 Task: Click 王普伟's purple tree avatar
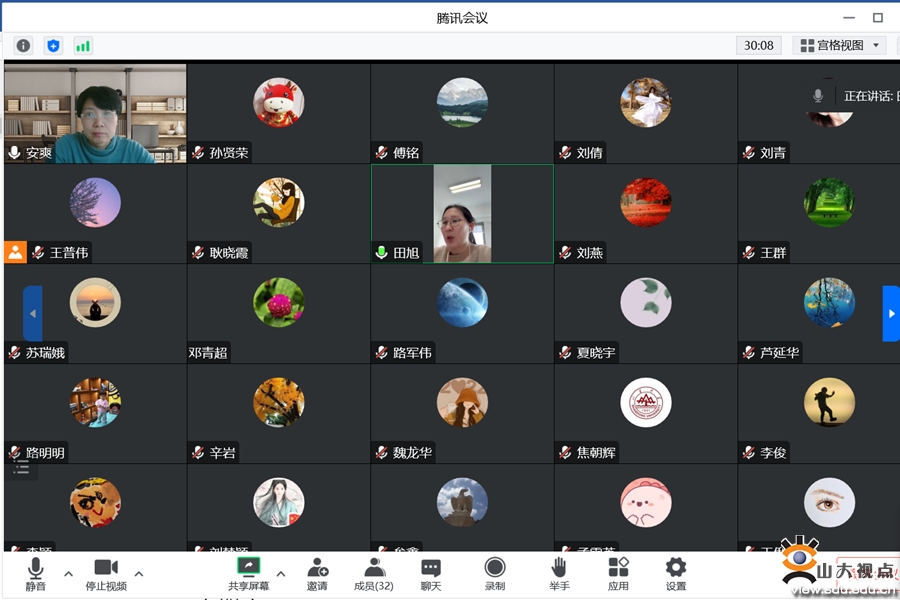(95, 202)
